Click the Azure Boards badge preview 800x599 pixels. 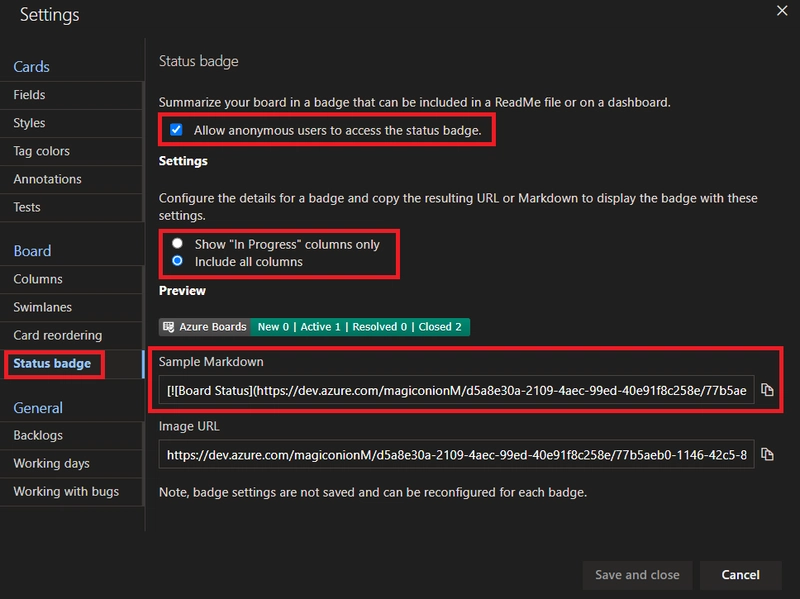pos(314,327)
